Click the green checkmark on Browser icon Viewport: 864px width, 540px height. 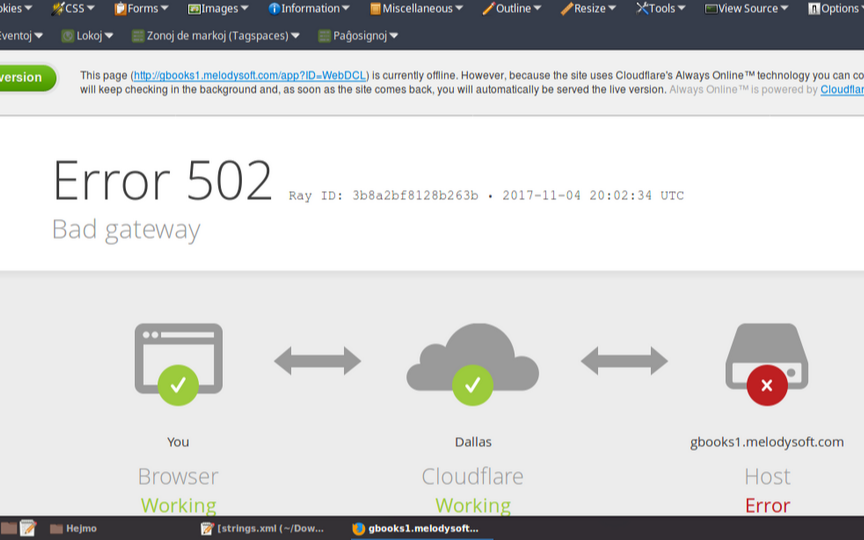tap(178, 385)
